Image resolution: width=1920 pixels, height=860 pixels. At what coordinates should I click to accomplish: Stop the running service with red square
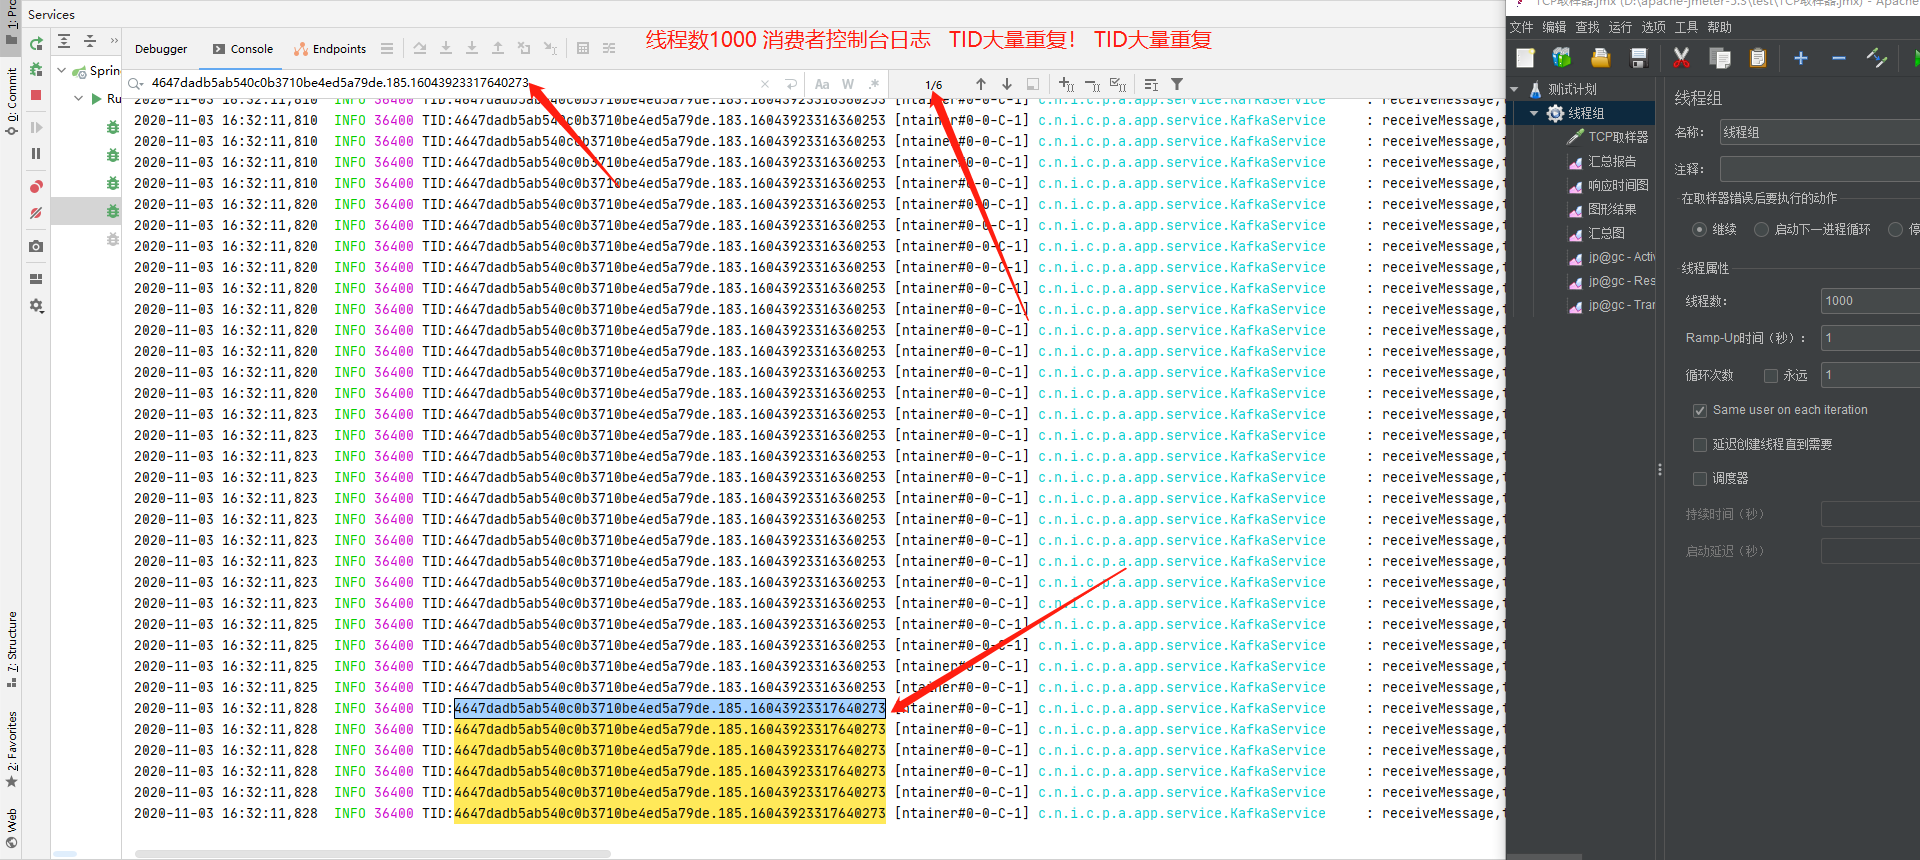click(36, 95)
